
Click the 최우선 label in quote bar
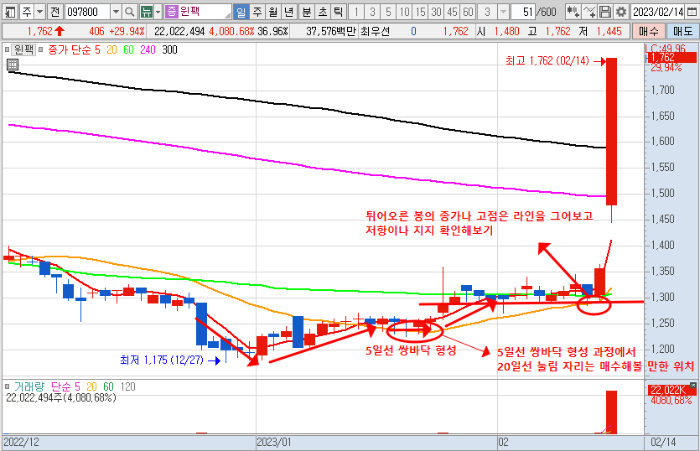(x=375, y=31)
